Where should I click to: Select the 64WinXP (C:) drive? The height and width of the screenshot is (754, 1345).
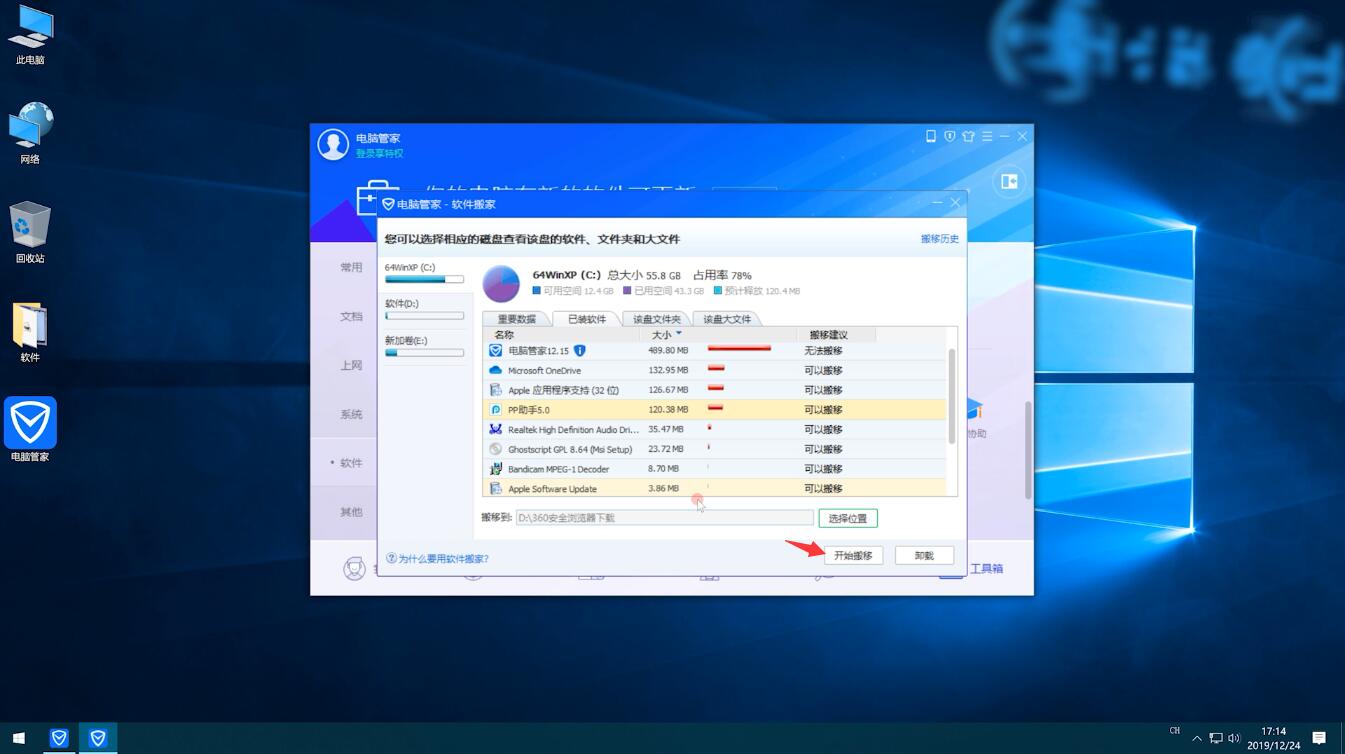coord(425,274)
